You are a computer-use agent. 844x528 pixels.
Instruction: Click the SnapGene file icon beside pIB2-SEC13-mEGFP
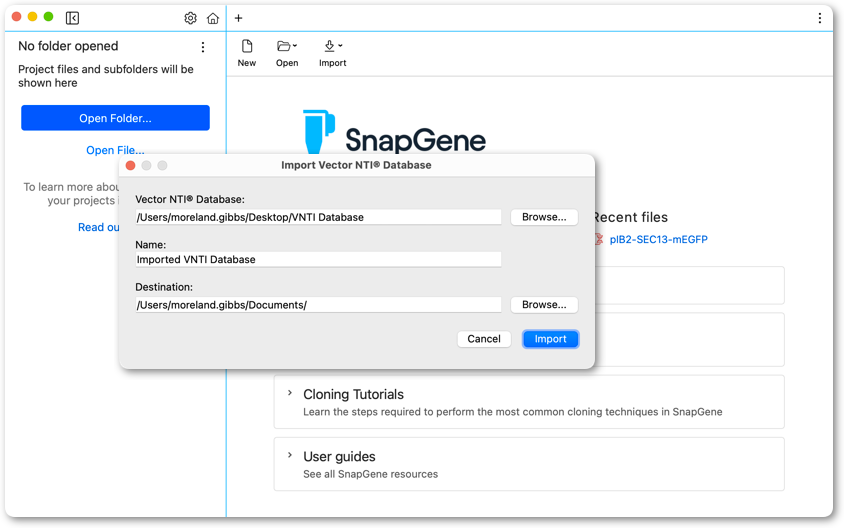pos(598,239)
